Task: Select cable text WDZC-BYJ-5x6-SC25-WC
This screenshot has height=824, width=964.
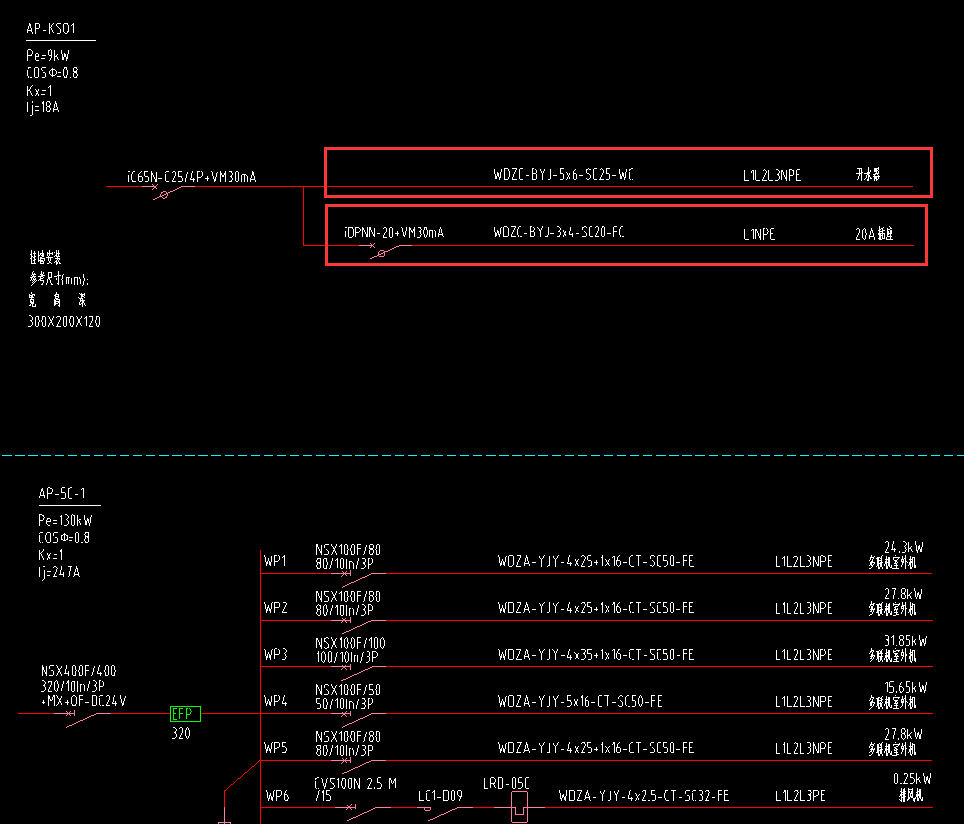Action: [563, 175]
